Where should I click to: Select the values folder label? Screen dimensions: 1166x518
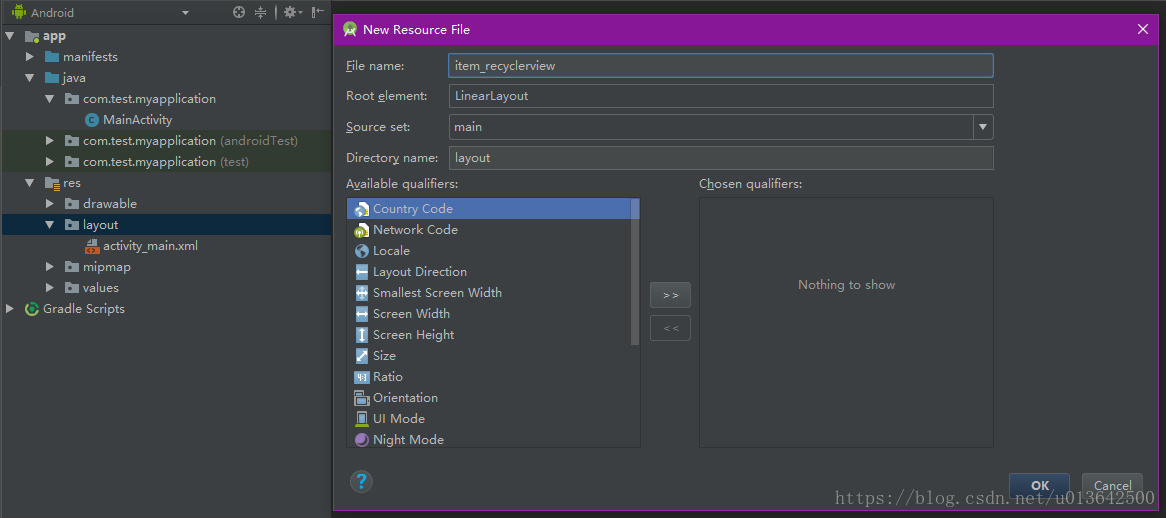coord(101,287)
